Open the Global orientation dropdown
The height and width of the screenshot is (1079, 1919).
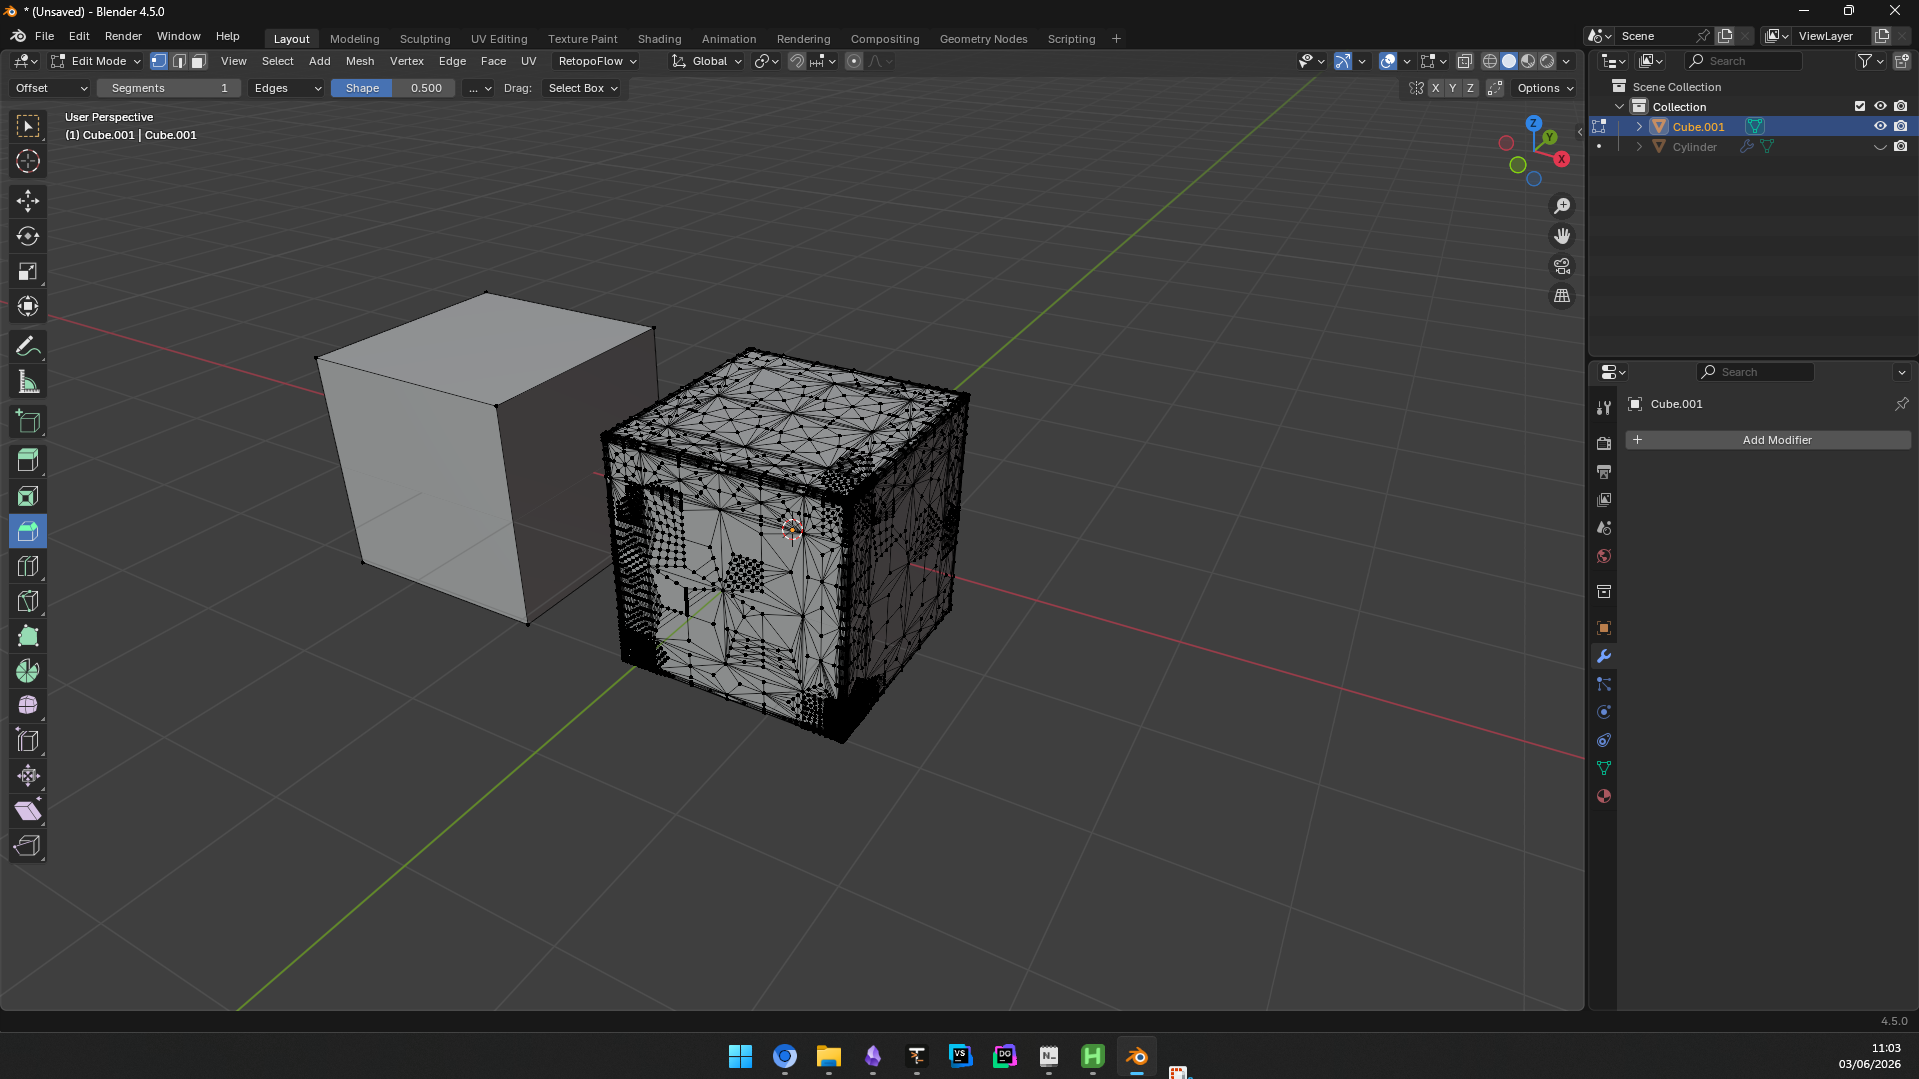coord(707,61)
